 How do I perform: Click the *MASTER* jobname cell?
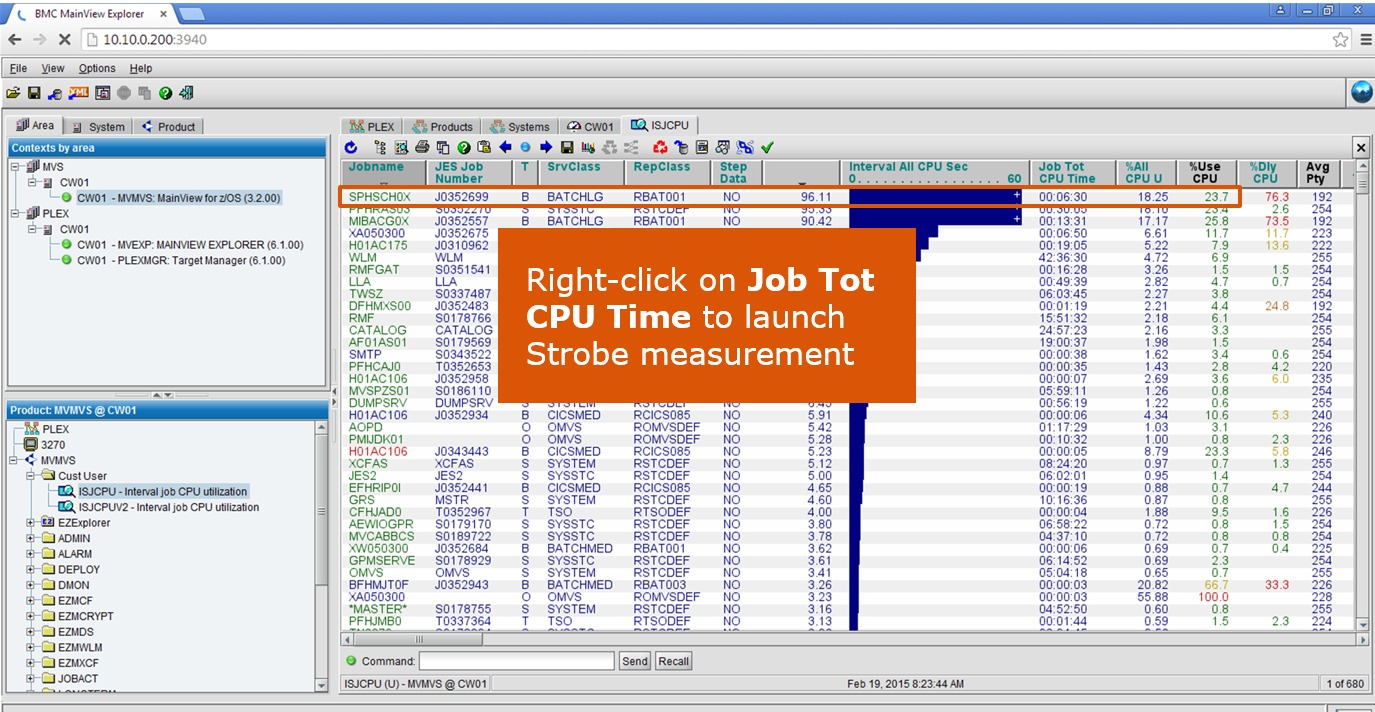pyautogui.click(x=377, y=609)
